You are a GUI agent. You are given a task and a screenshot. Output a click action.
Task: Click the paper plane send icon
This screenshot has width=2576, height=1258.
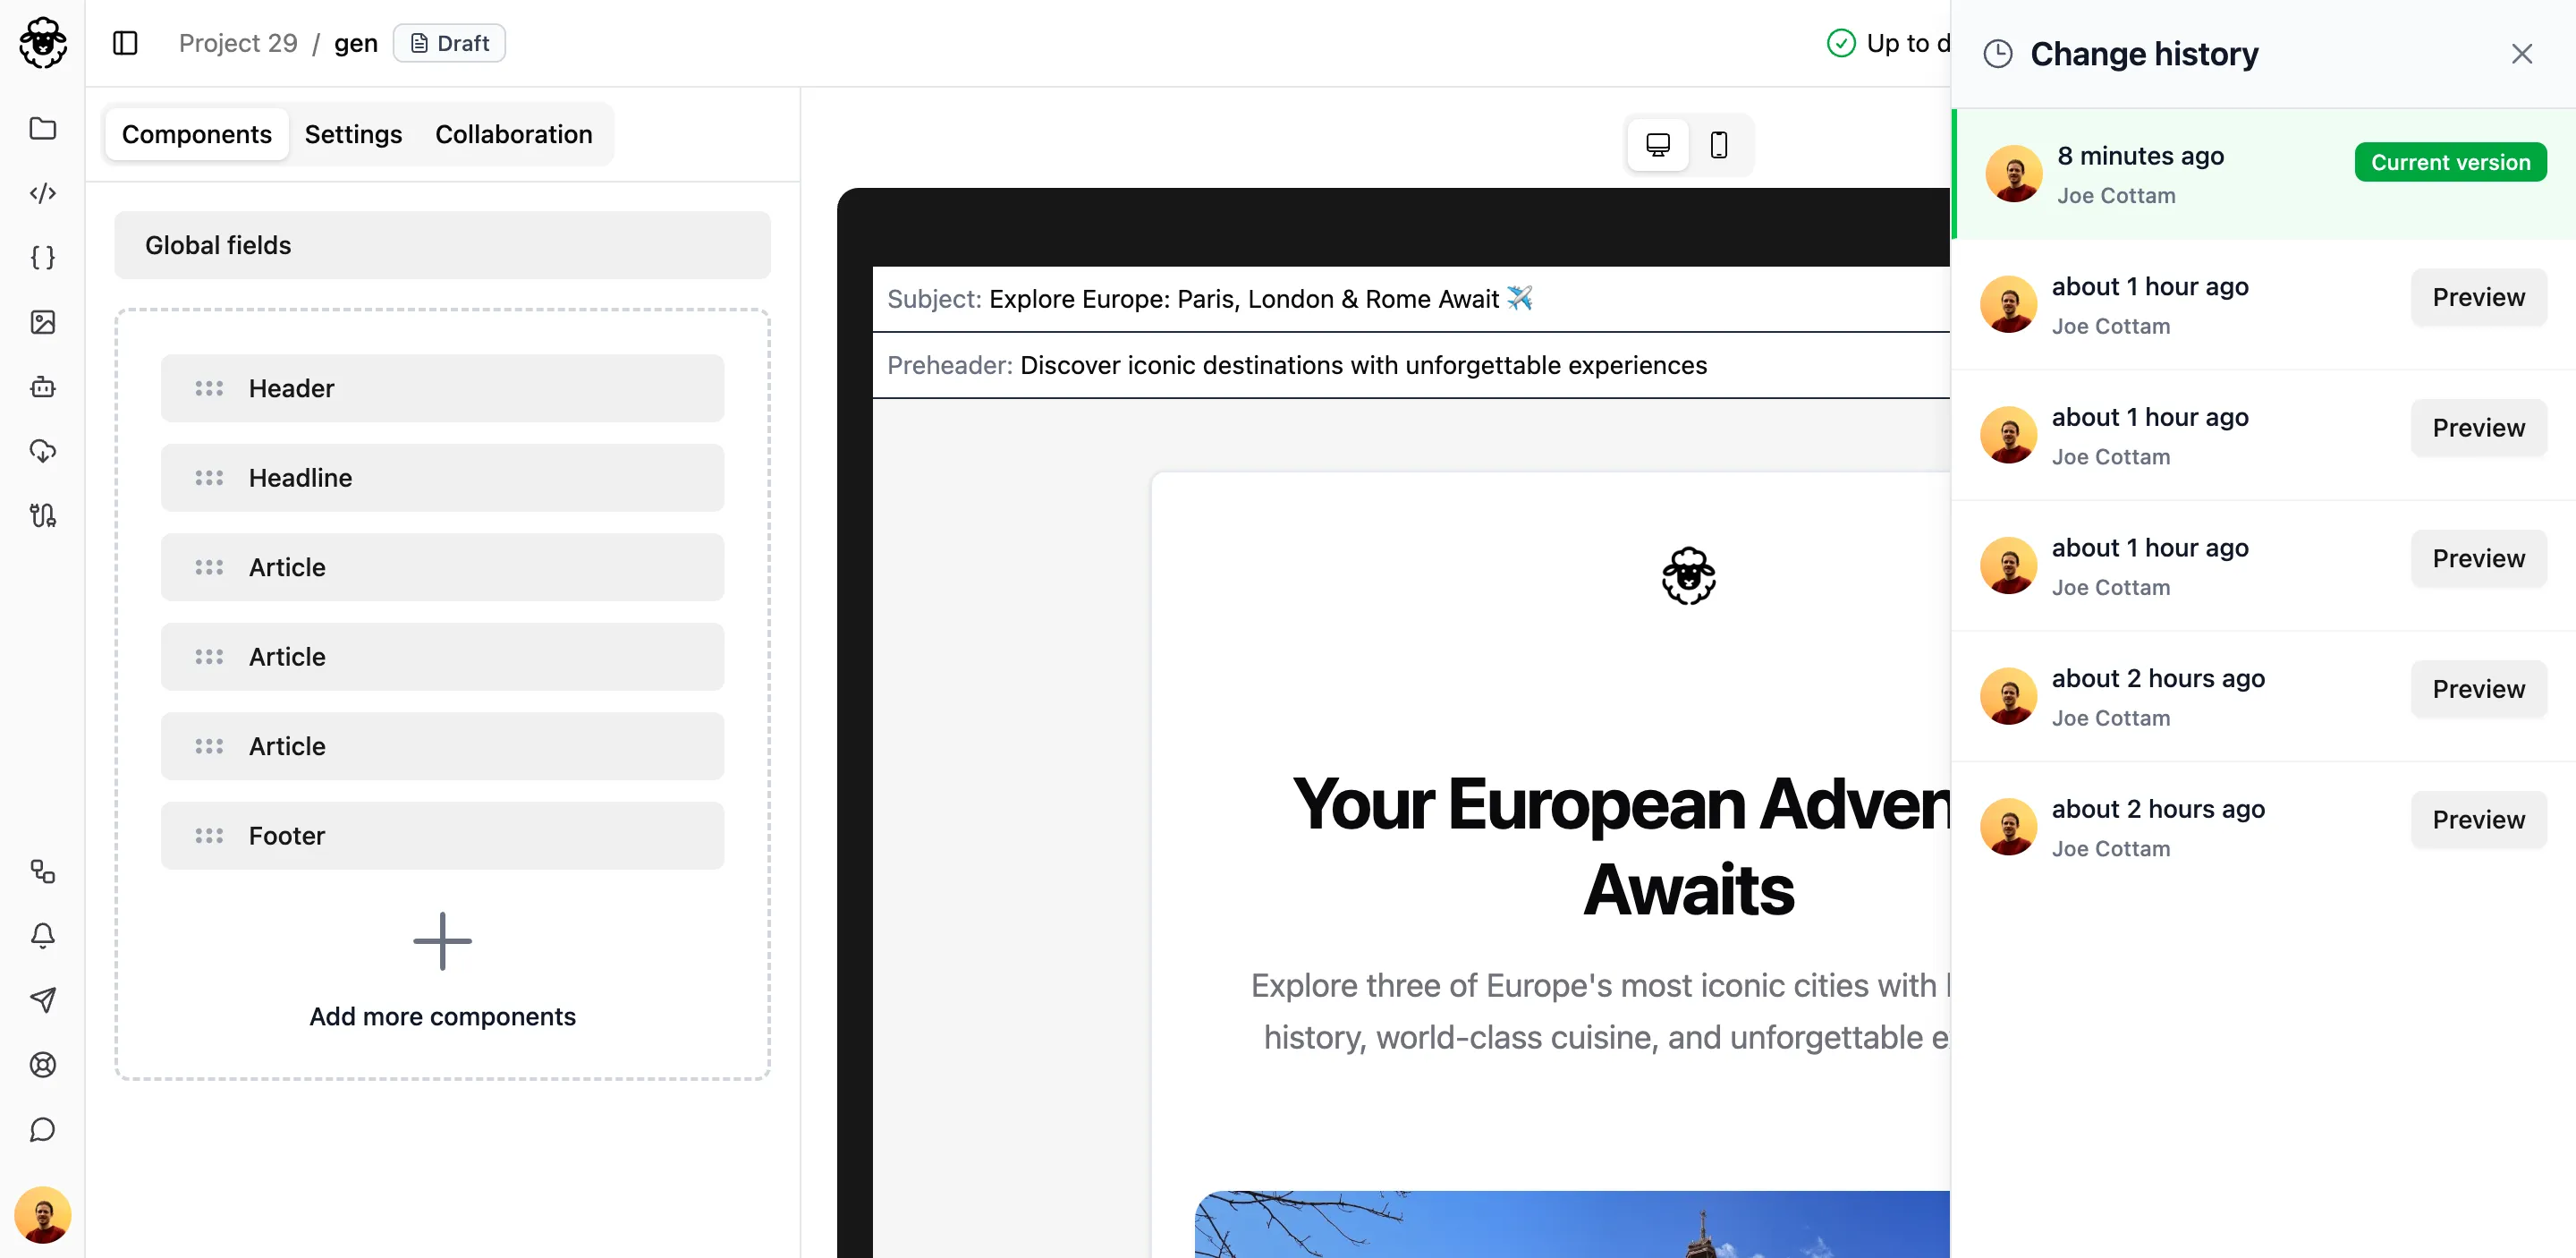pos(42,999)
